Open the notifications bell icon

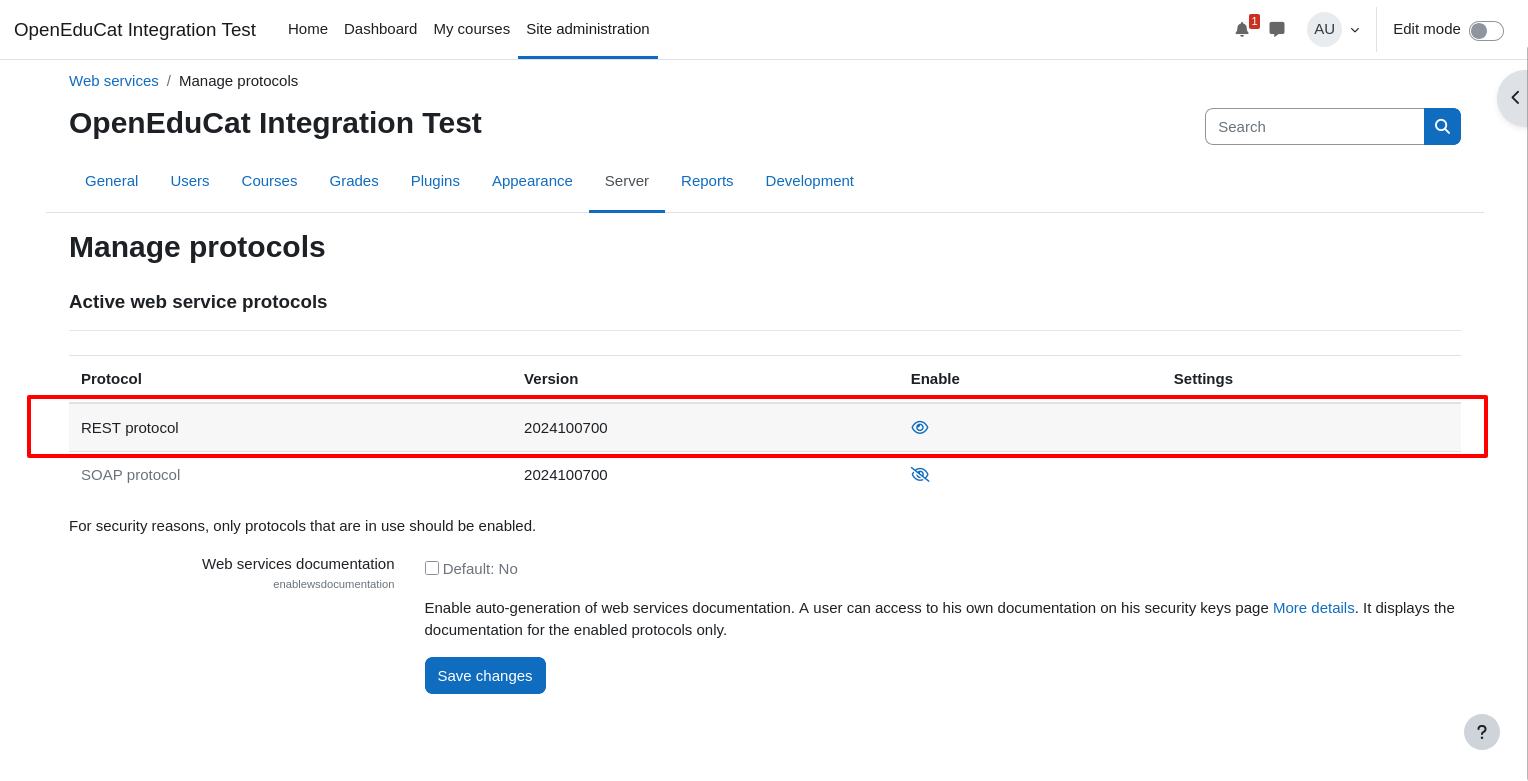point(1242,29)
